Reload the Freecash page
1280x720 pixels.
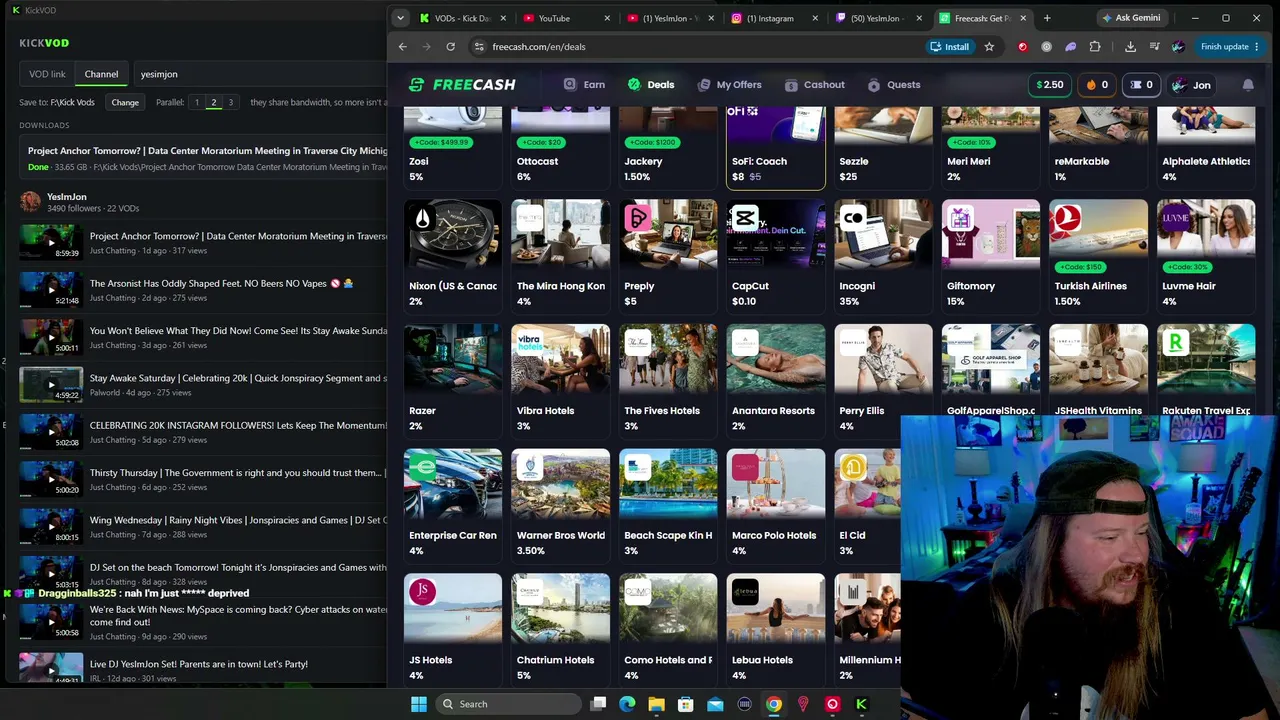(x=450, y=46)
